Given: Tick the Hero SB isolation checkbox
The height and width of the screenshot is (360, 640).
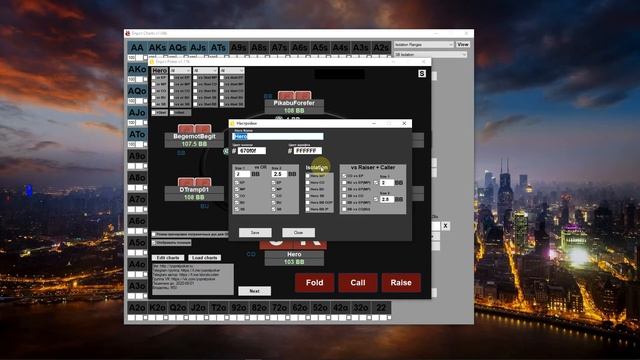Looking at the screenshot, I should click(x=308, y=196).
